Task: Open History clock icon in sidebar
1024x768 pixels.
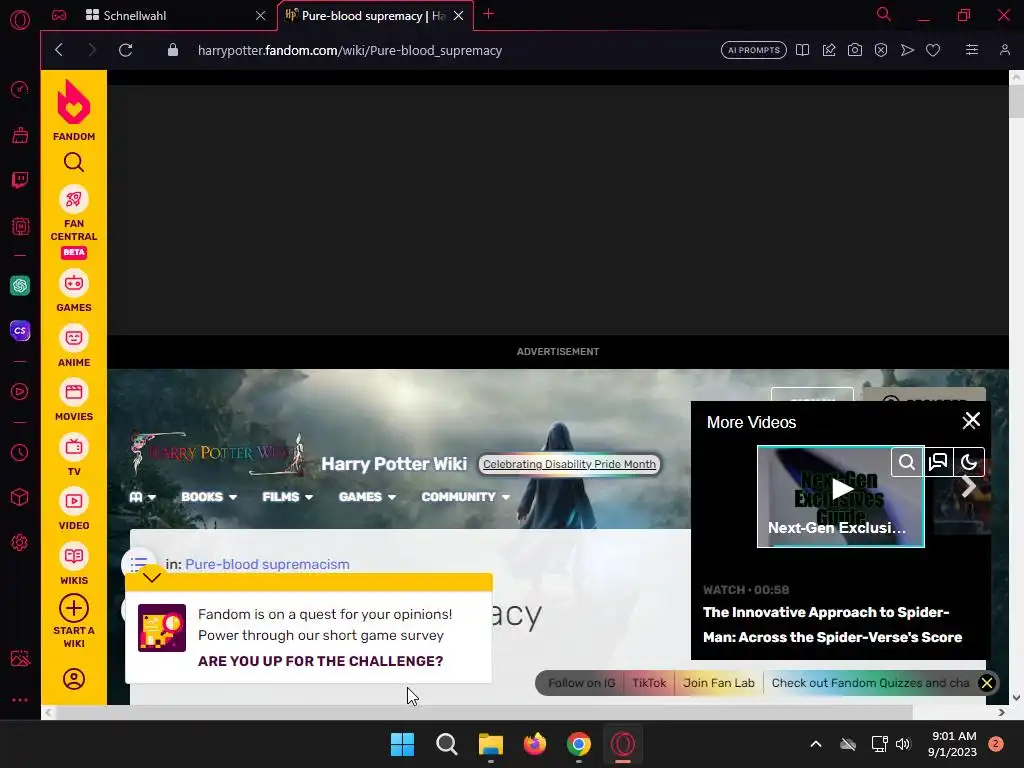Action: 20,453
